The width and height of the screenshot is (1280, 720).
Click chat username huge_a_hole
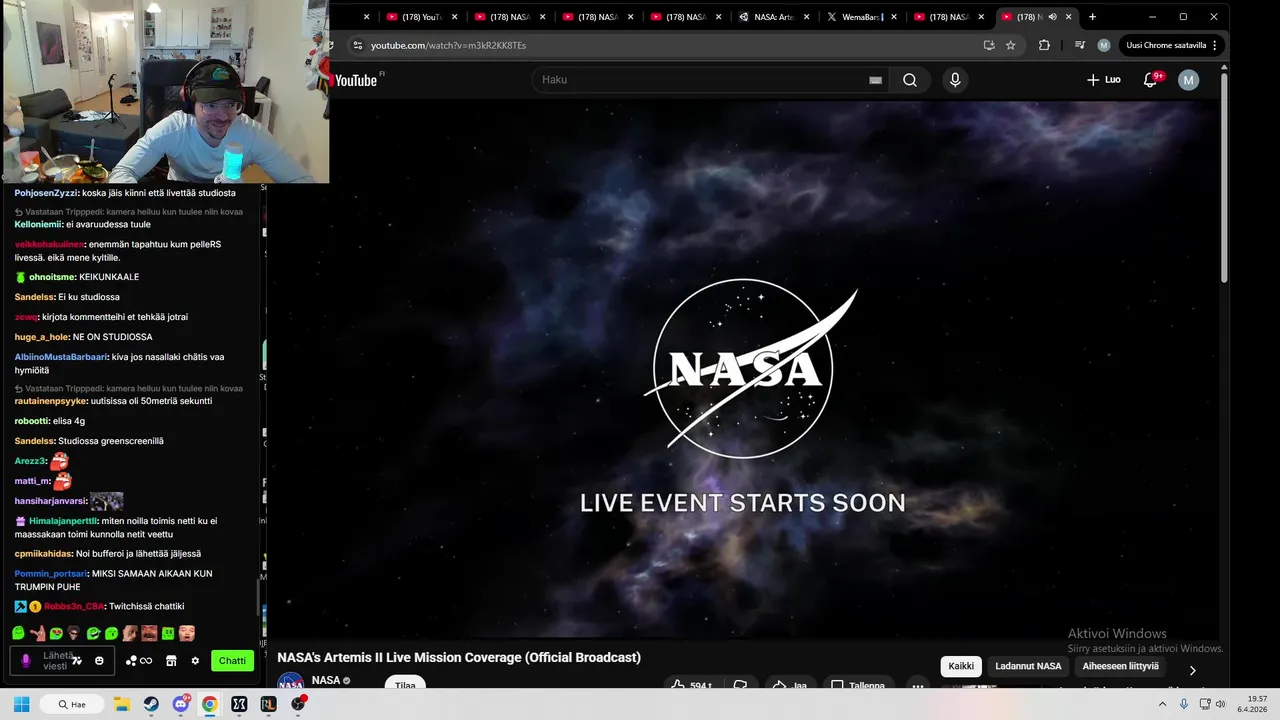pos(41,337)
